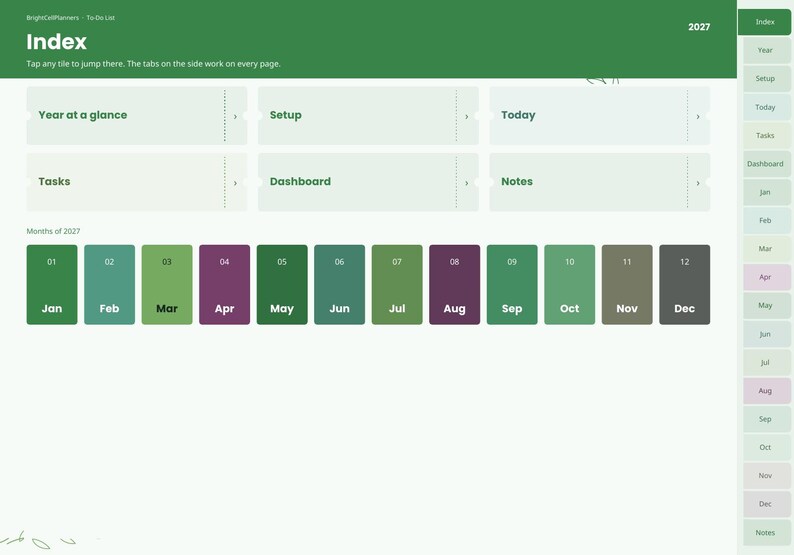The image size is (794, 555).
Task: Jump to the 12 Dec month tile
Action: coord(685,285)
